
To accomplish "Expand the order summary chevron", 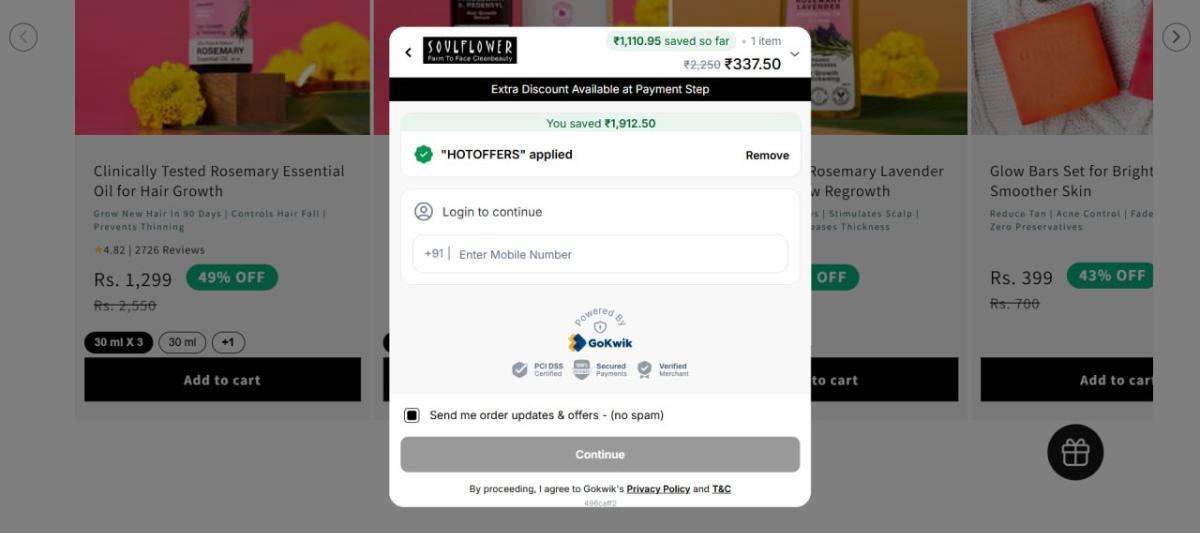I will tap(795, 54).
